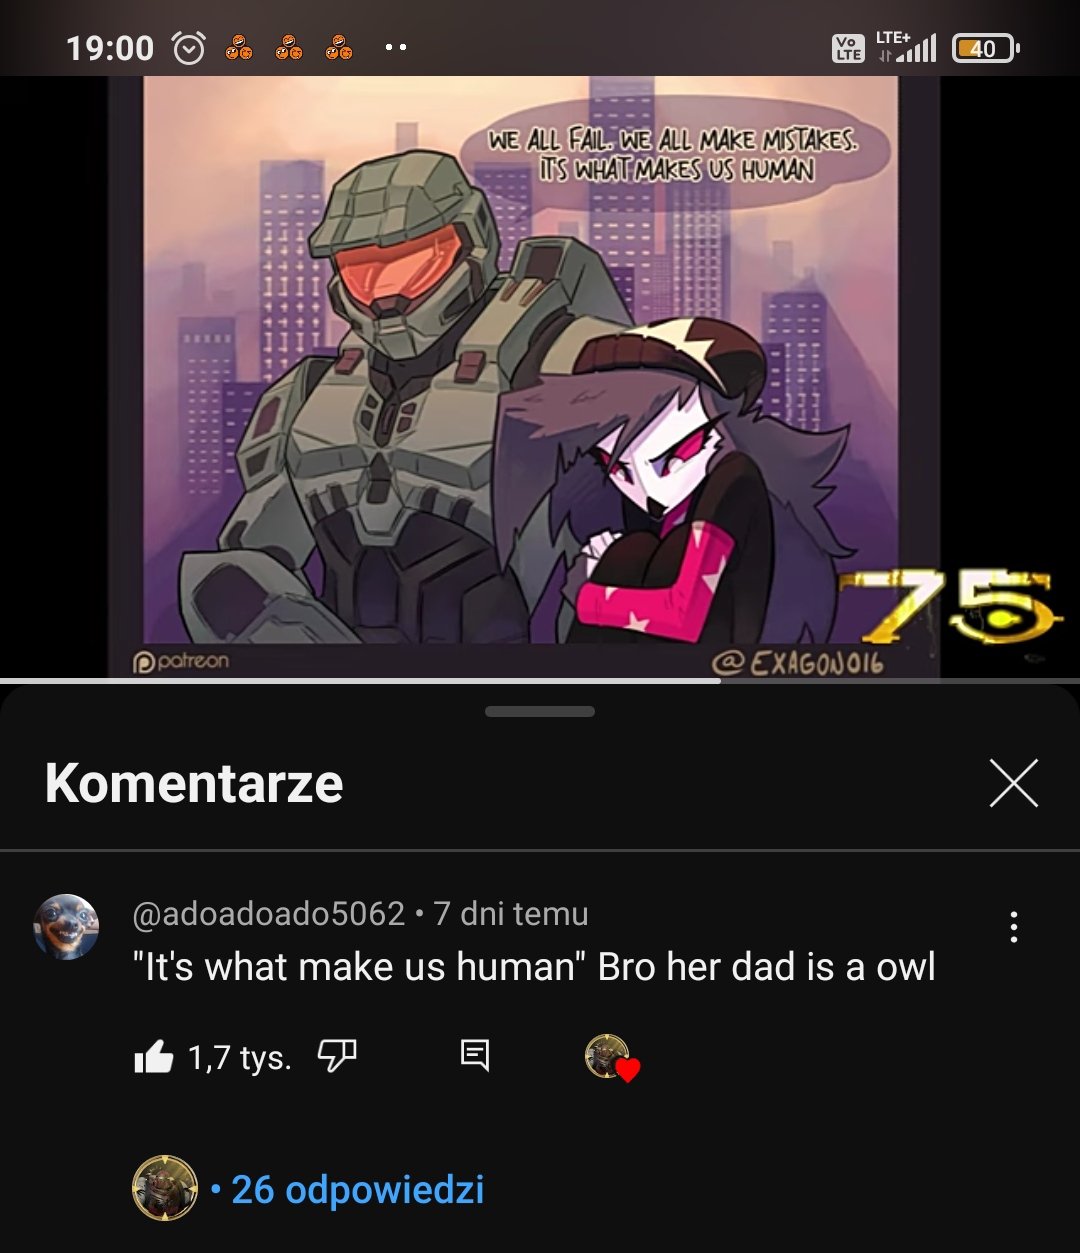Image resolution: width=1080 pixels, height=1253 pixels.
Task: Tap the creator avatar beside 26 odpowiedzi
Action: (165, 1188)
